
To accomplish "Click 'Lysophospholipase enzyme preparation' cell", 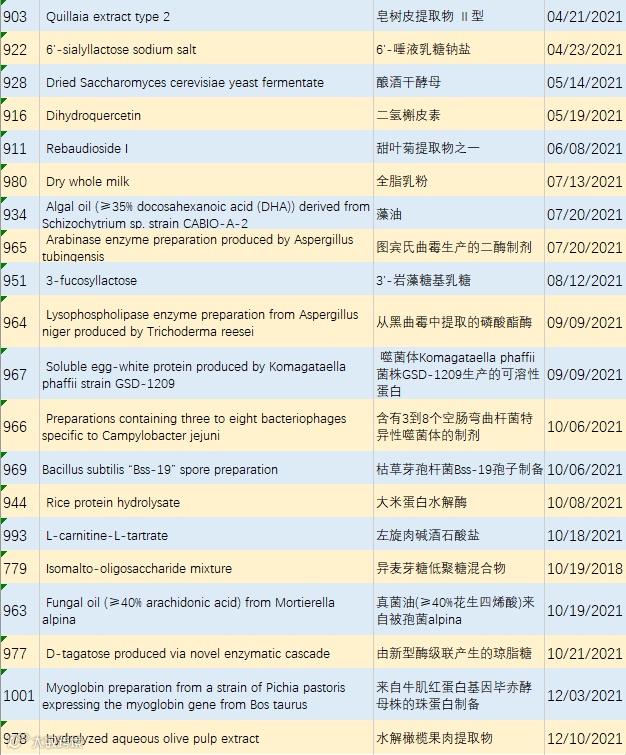I will (206, 322).
